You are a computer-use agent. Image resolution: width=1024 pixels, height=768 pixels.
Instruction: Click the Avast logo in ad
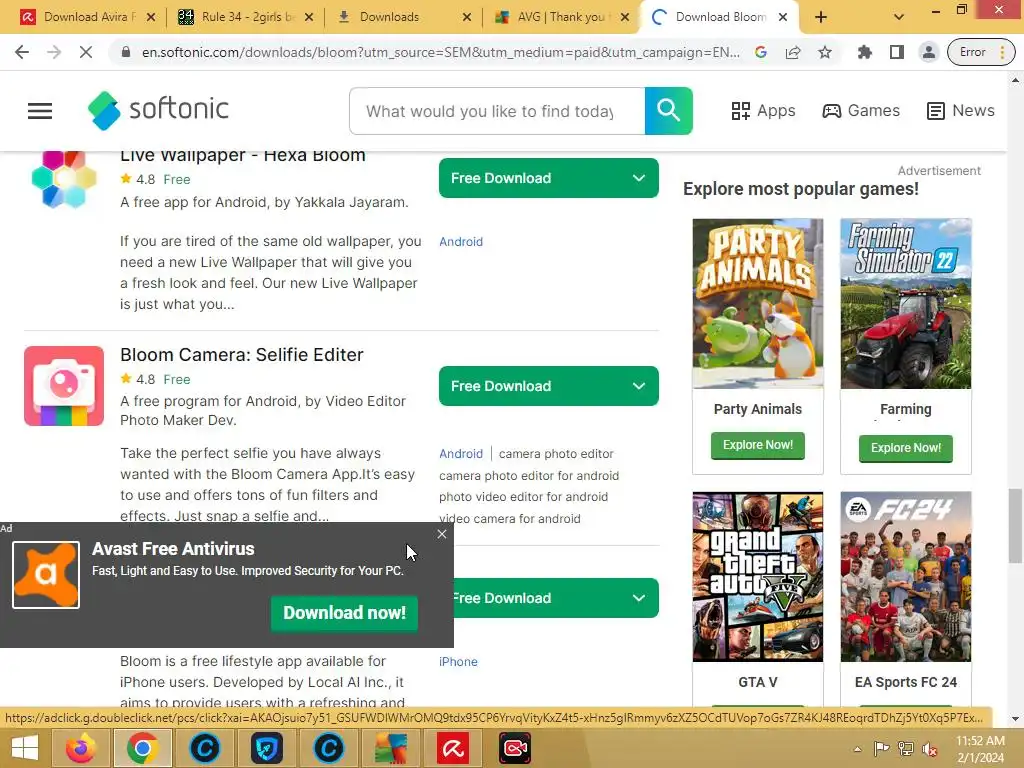click(x=46, y=575)
